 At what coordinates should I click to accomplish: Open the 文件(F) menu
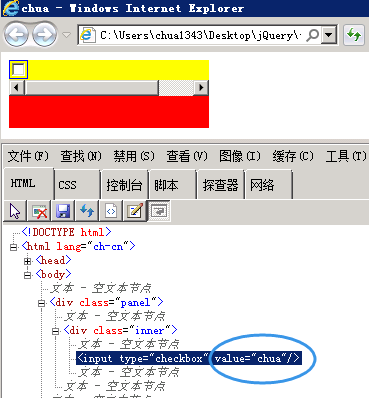coord(28,156)
